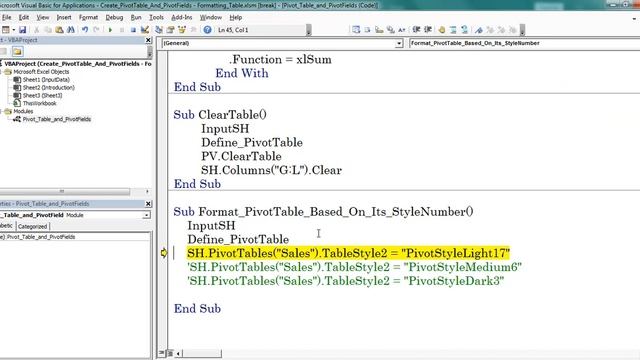Open Standard toolbar options arrow
Viewport: 640px width, 360px height.
coord(309,31)
